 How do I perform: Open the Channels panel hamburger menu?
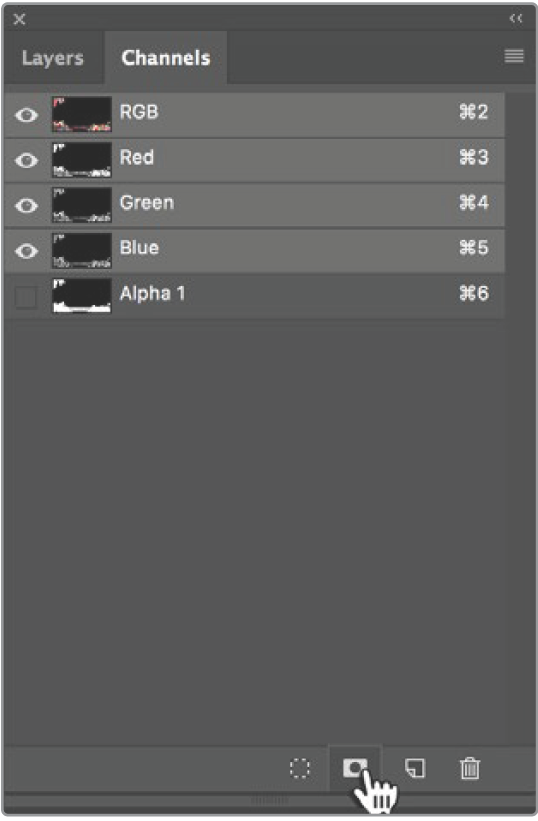point(514,56)
